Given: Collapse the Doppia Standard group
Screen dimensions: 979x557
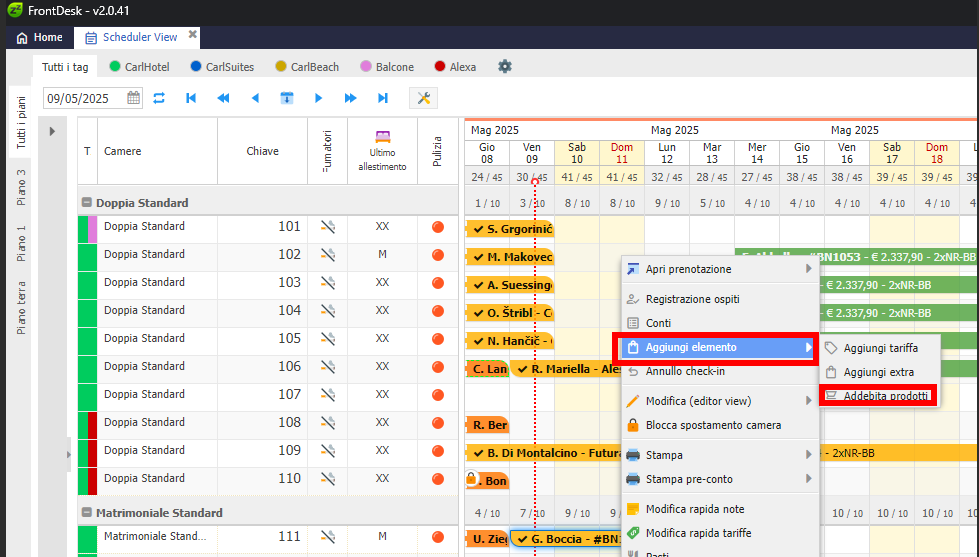Looking at the screenshot, I should (87, 202).
